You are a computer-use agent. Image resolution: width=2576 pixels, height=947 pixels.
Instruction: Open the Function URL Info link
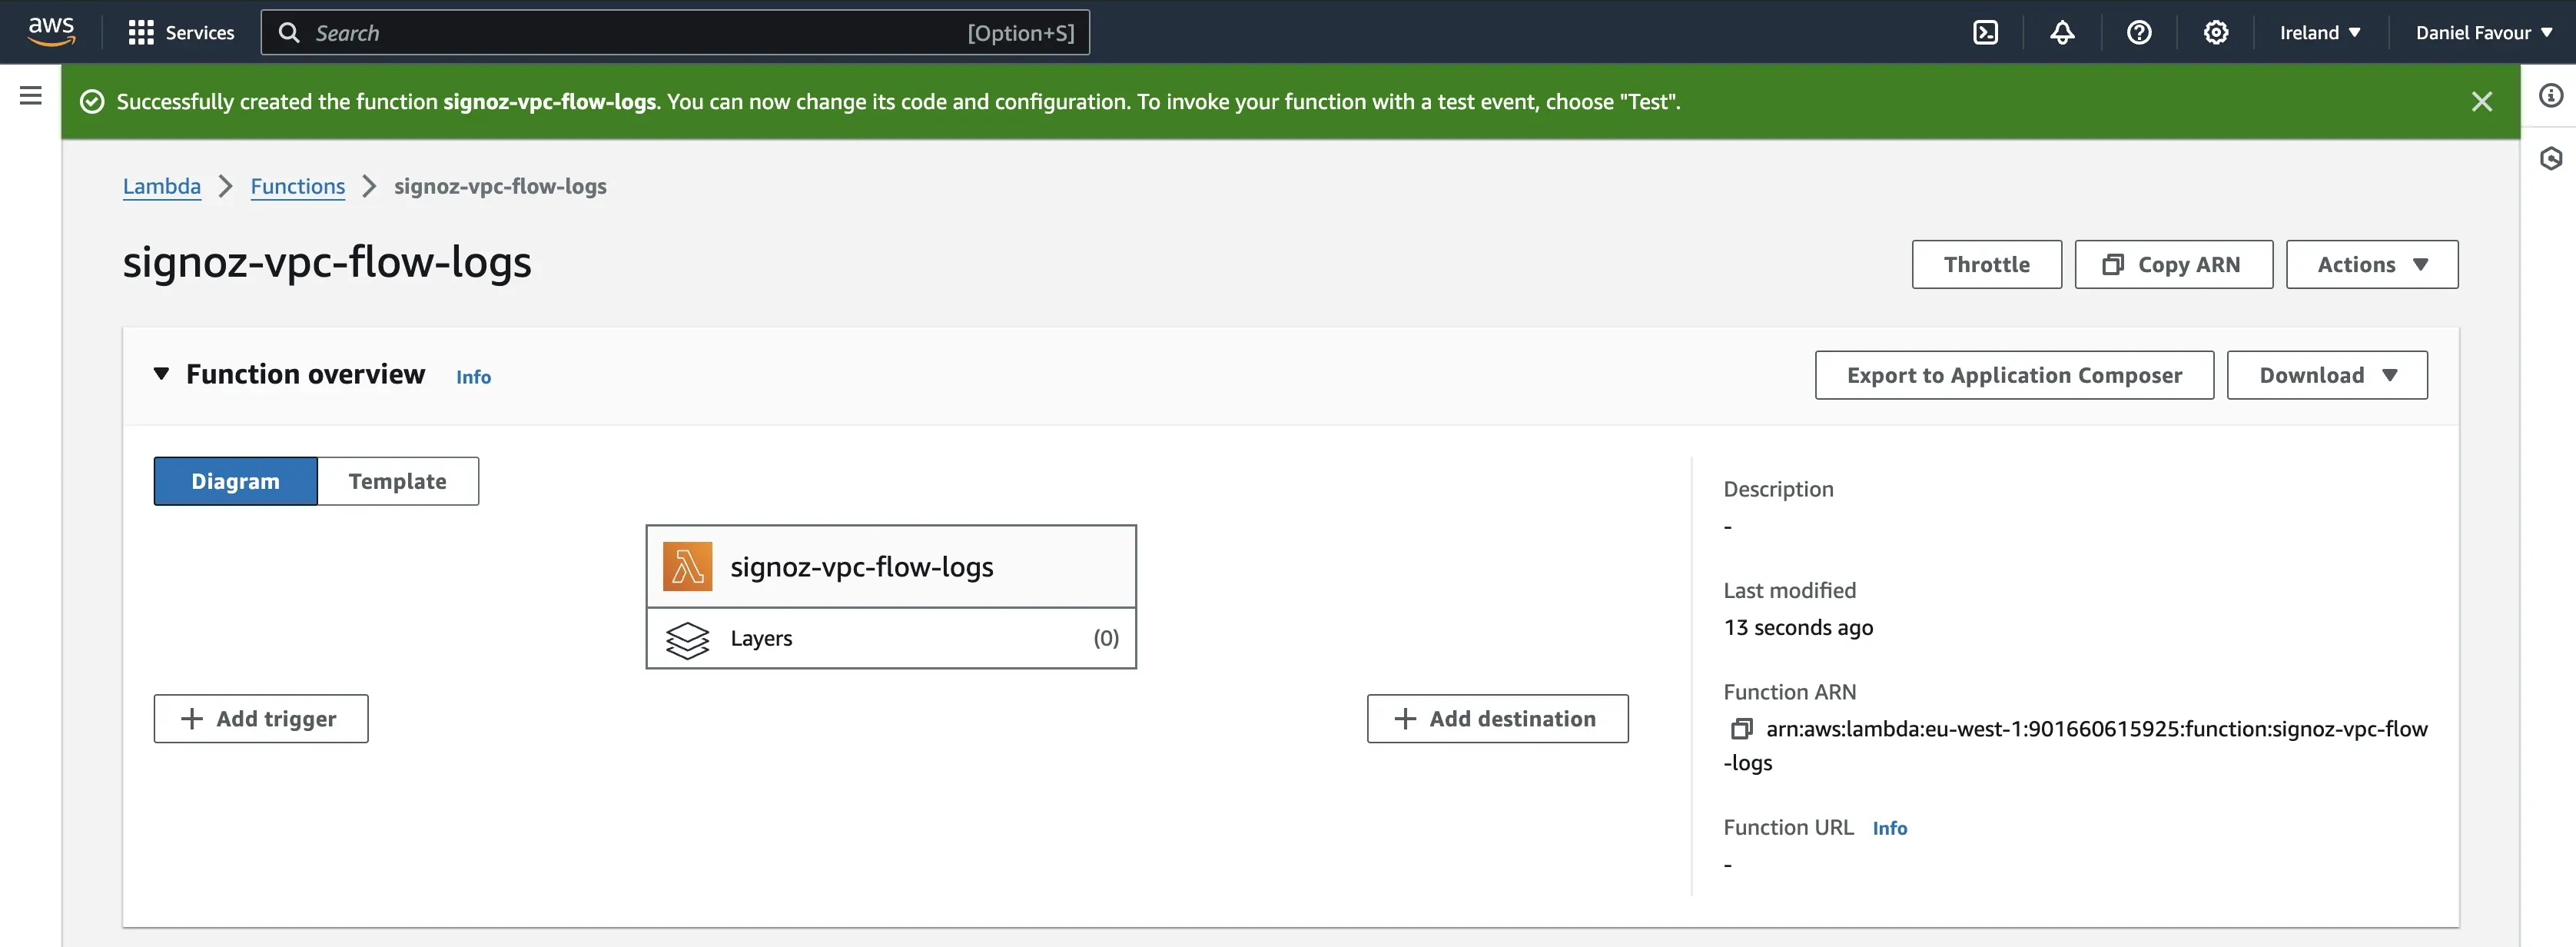click(1889, 828)
